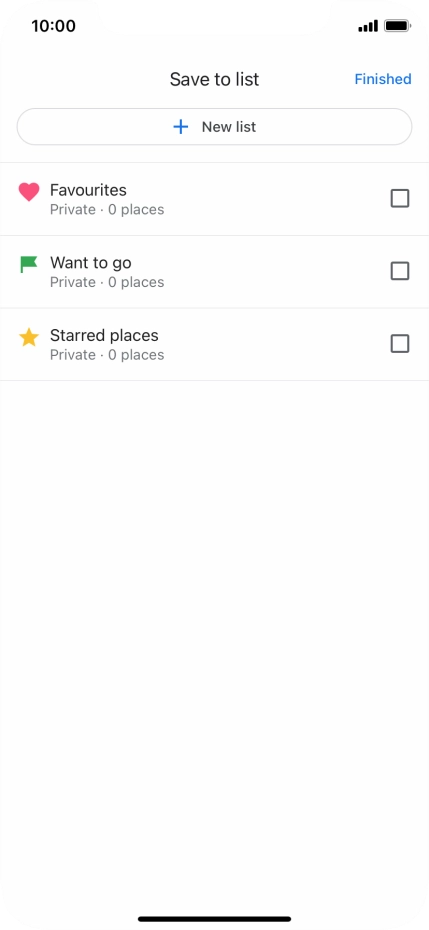The height and width of the screenshot is (930, 429).
Task: Tap Want to go "Private · 0 places" subtitle
Action: tap(107, 282)
